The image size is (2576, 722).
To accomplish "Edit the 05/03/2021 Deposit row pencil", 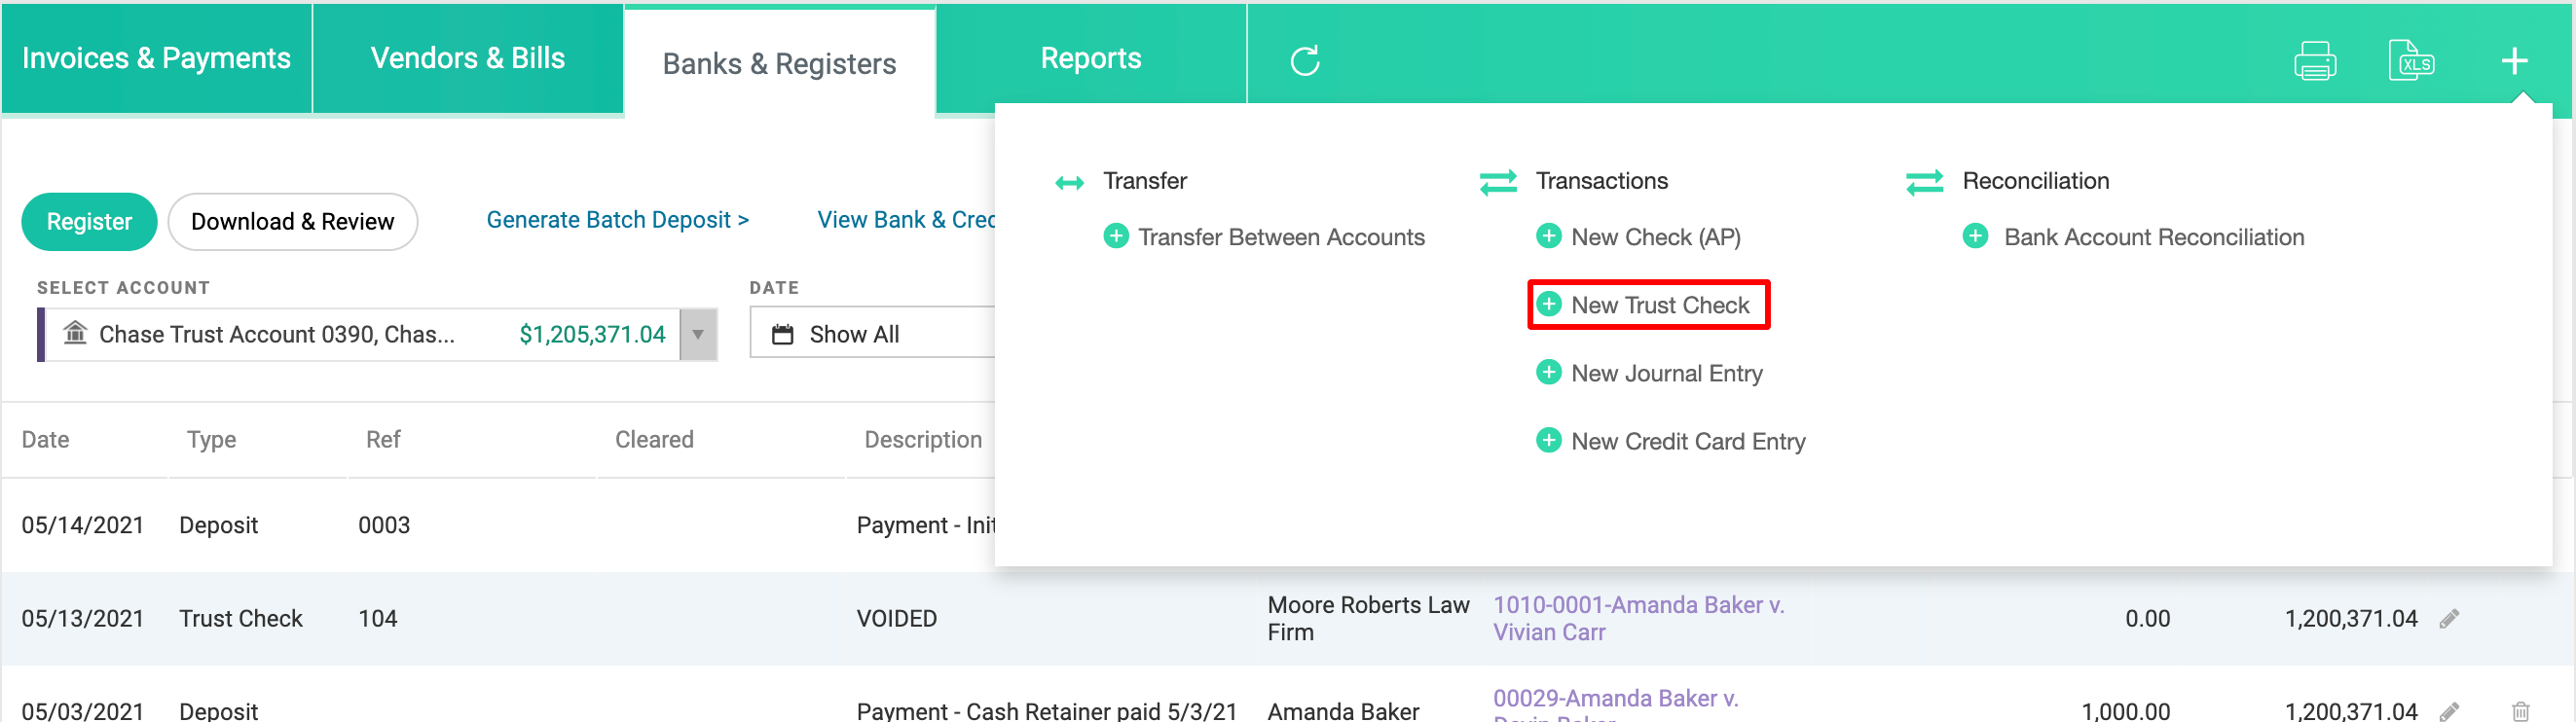I will pyautogui.click(x=2449, y=711).
